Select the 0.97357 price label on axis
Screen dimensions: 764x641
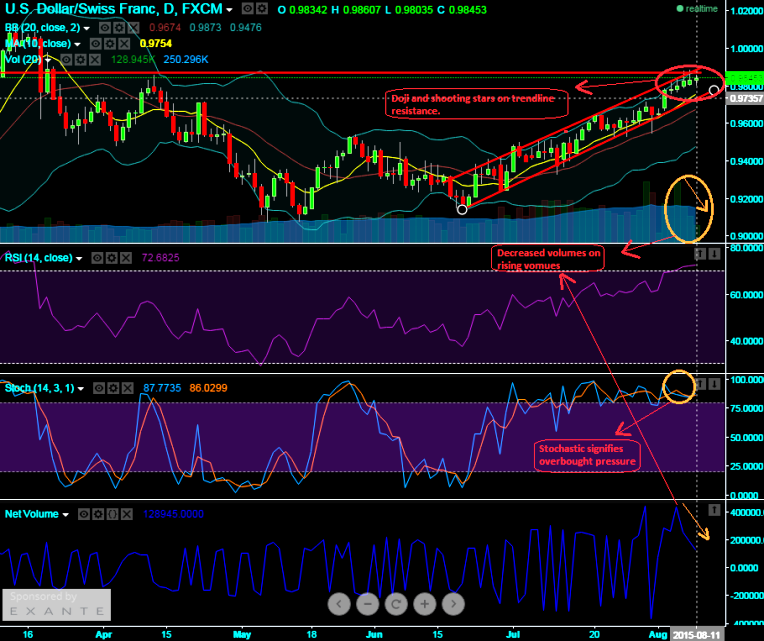(x=745, y=98)
